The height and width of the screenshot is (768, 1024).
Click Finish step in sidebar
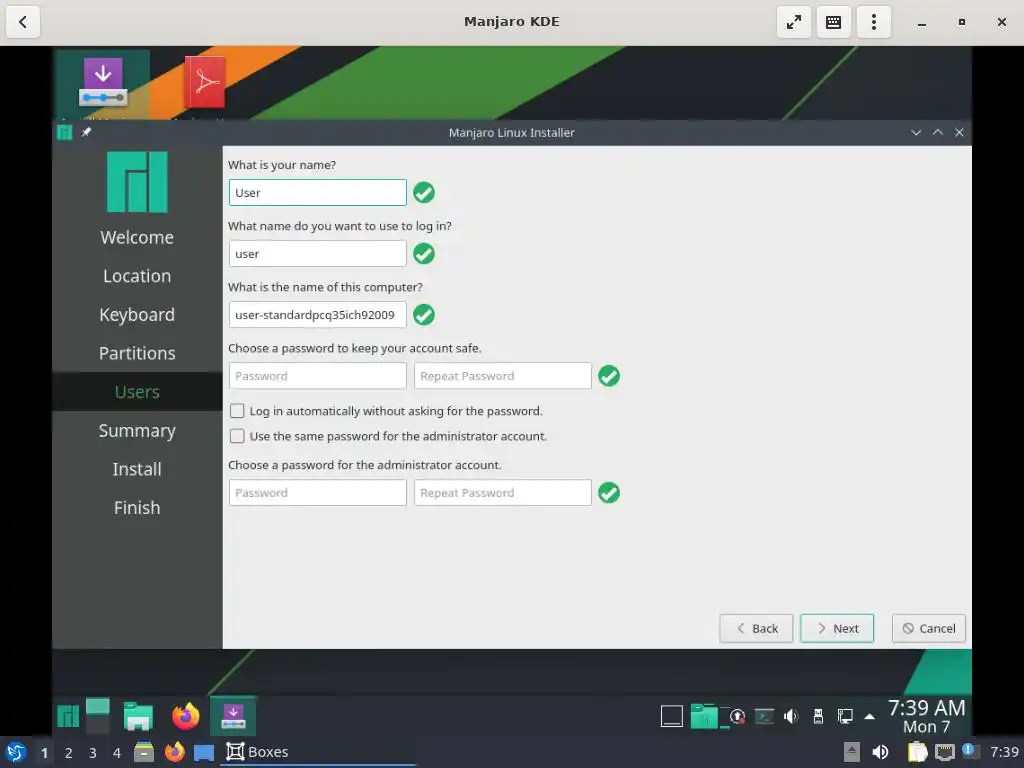coord(137,507)
